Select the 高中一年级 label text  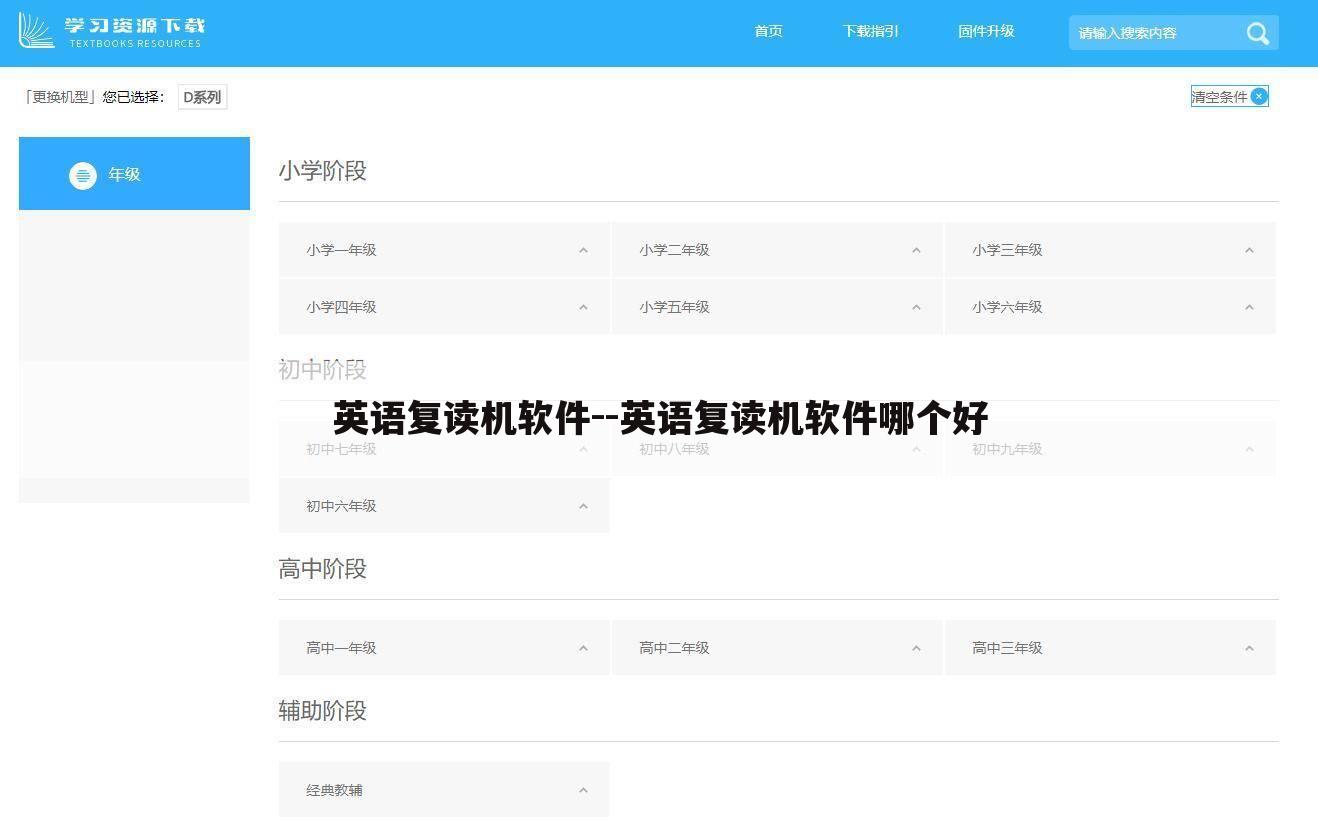[x=341, y=648]
